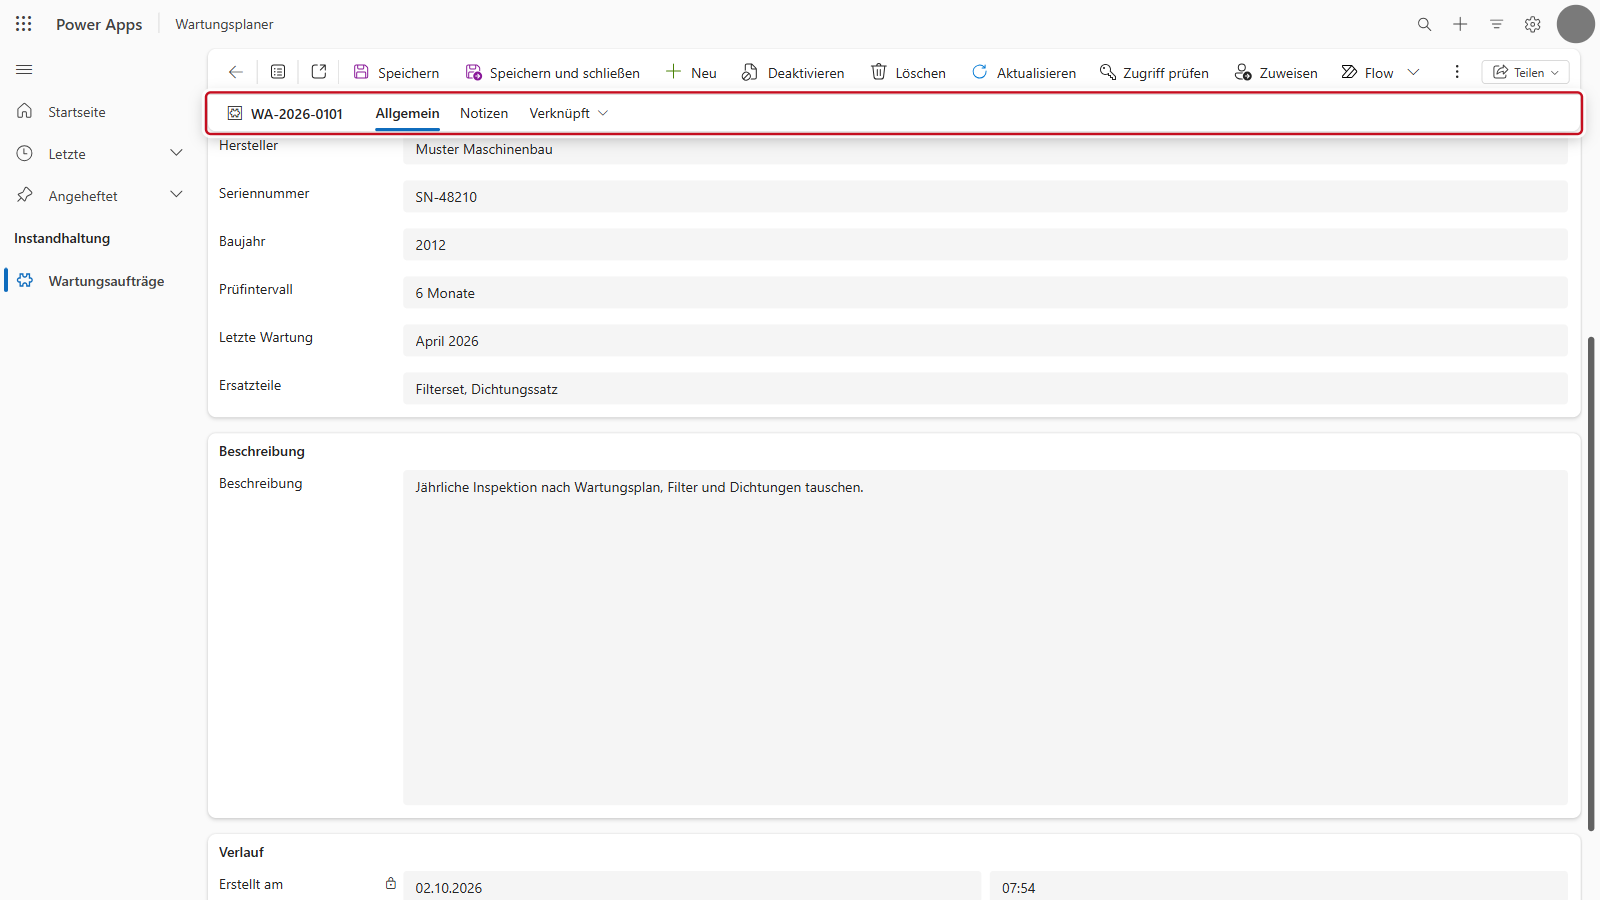Open the record in a new window

(319, 72)
